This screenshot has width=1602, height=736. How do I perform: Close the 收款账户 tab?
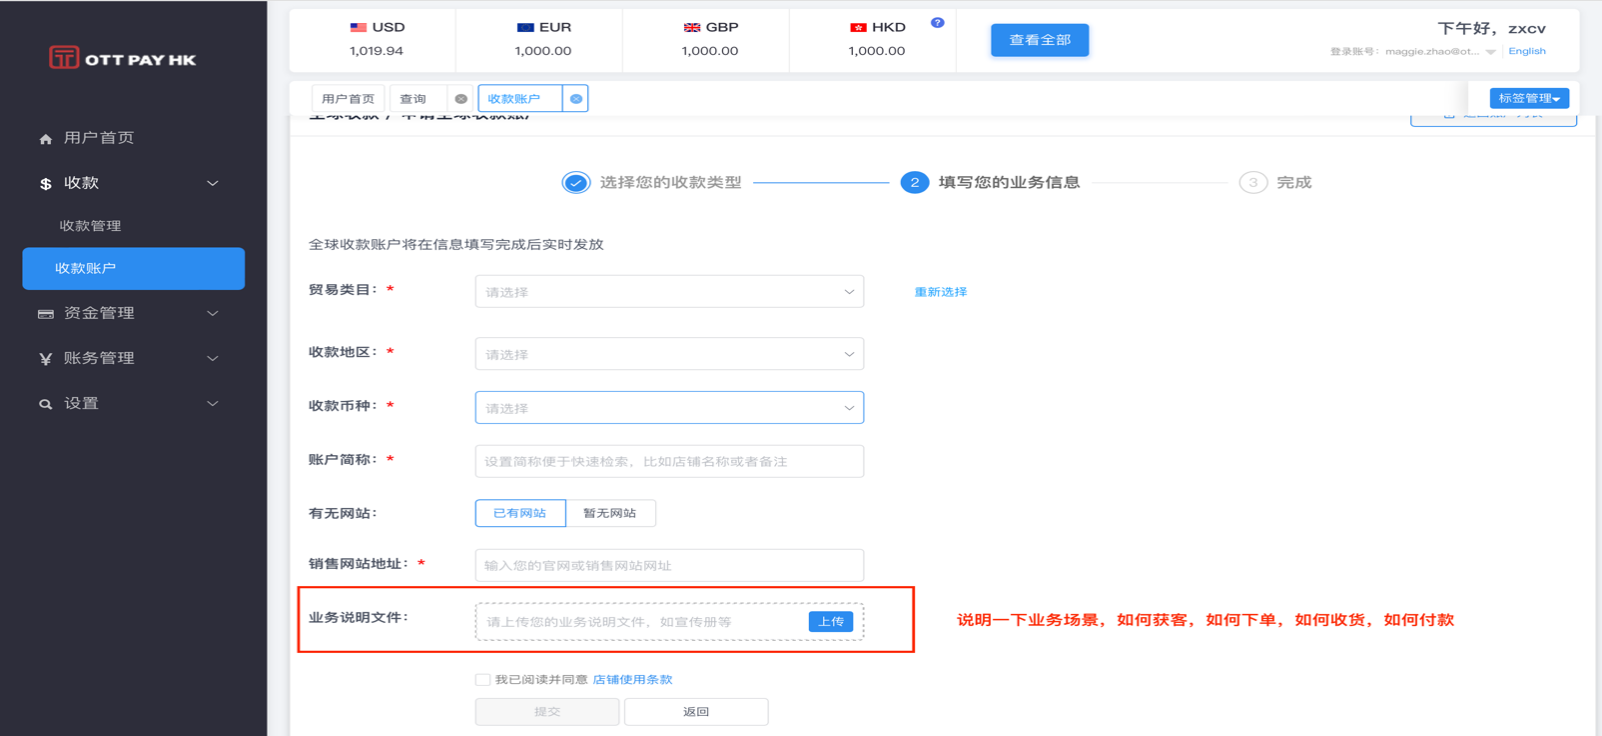point(576,99)
